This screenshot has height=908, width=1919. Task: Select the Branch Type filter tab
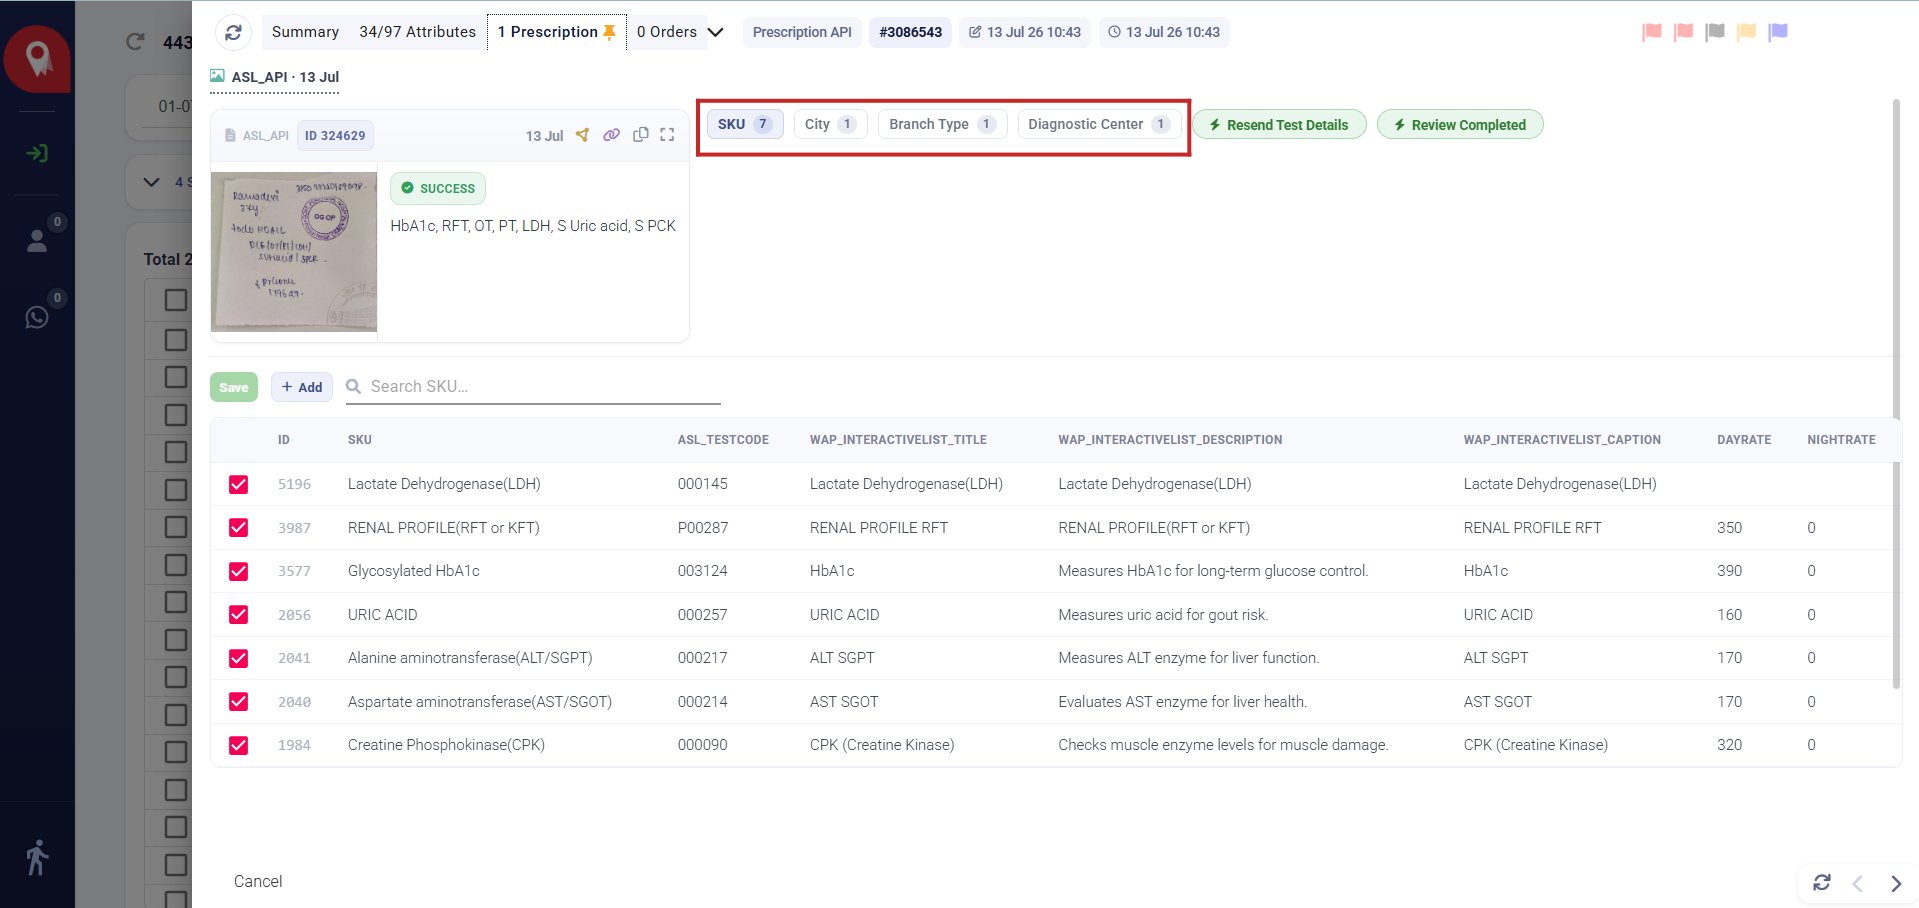coord(942,124)
